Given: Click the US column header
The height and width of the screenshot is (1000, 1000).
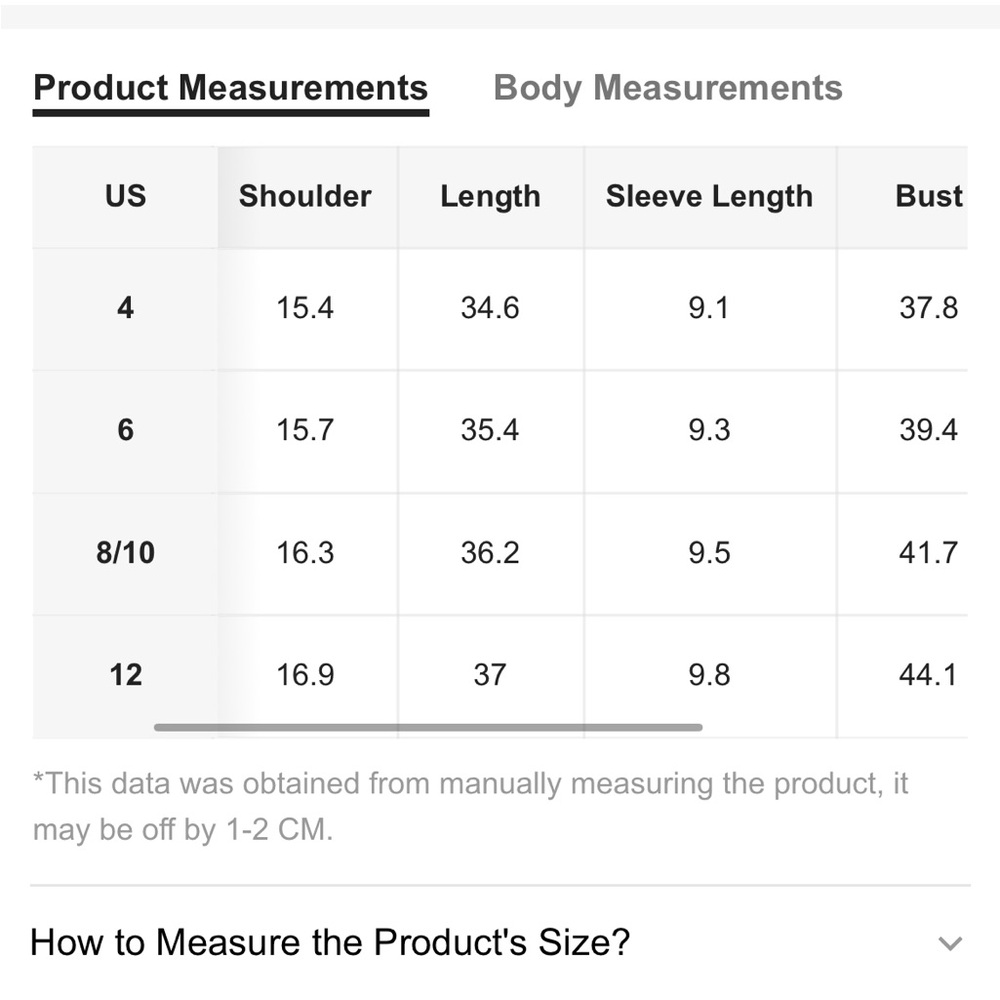Looking at the screenshot, I should pyautogui.click(x=126, y=196).
